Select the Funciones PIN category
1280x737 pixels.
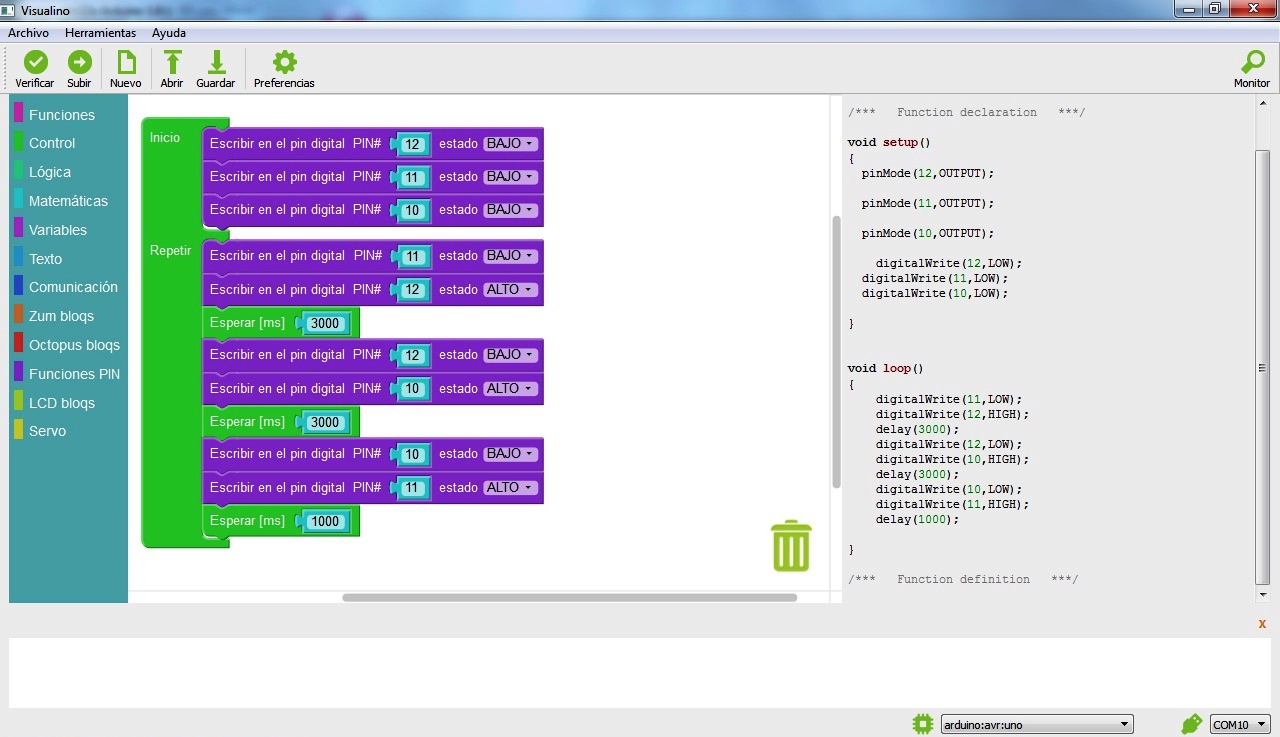(74, 374)
